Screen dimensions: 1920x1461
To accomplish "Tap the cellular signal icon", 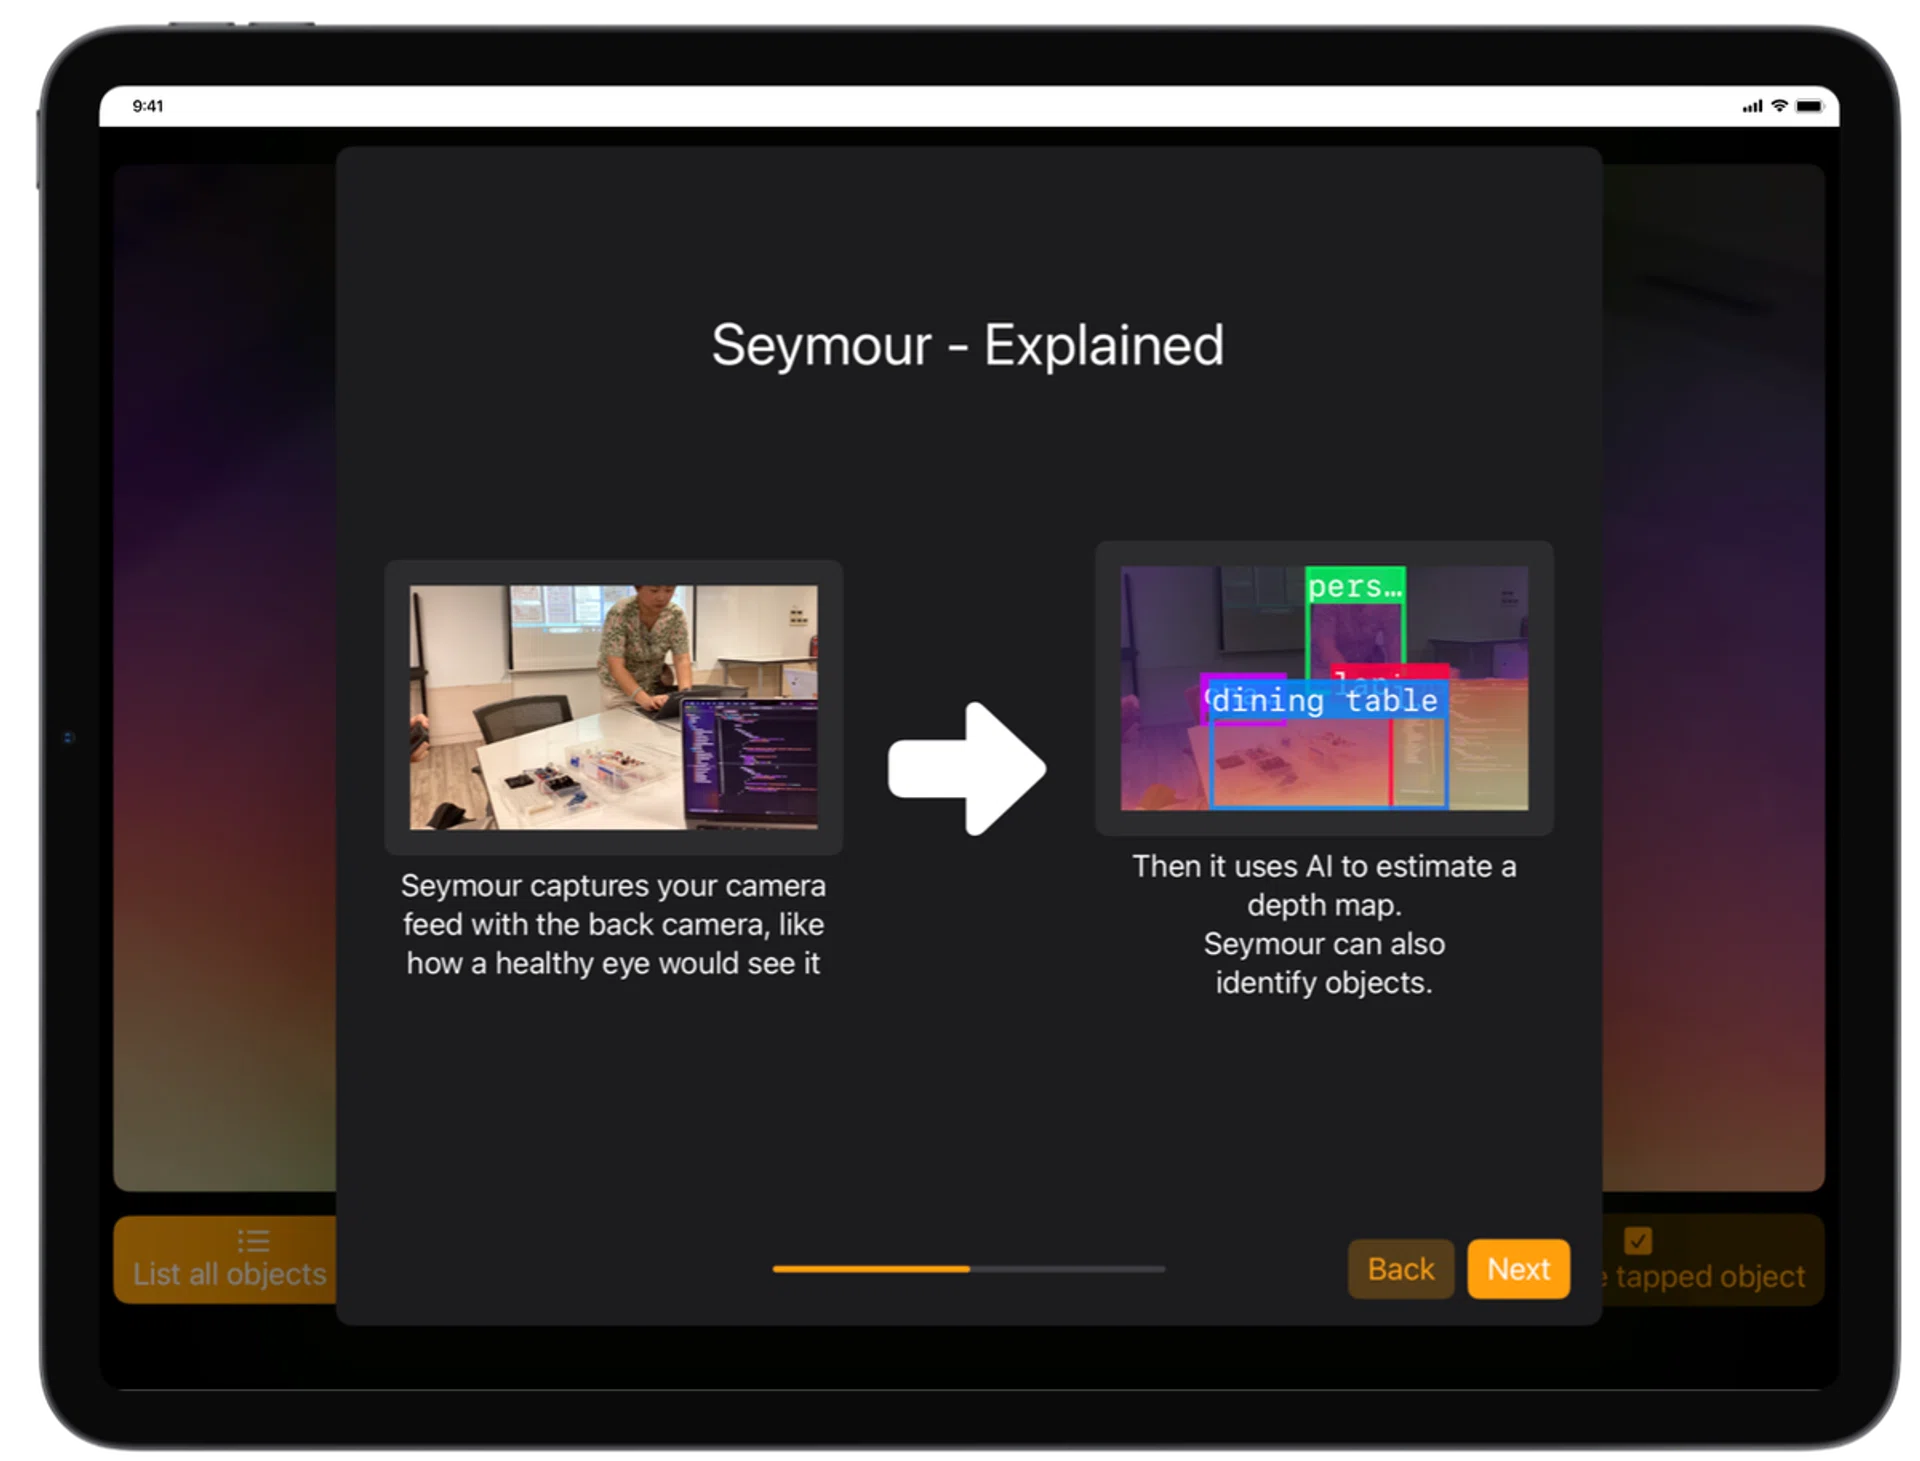I will (x=1752, y=106).
